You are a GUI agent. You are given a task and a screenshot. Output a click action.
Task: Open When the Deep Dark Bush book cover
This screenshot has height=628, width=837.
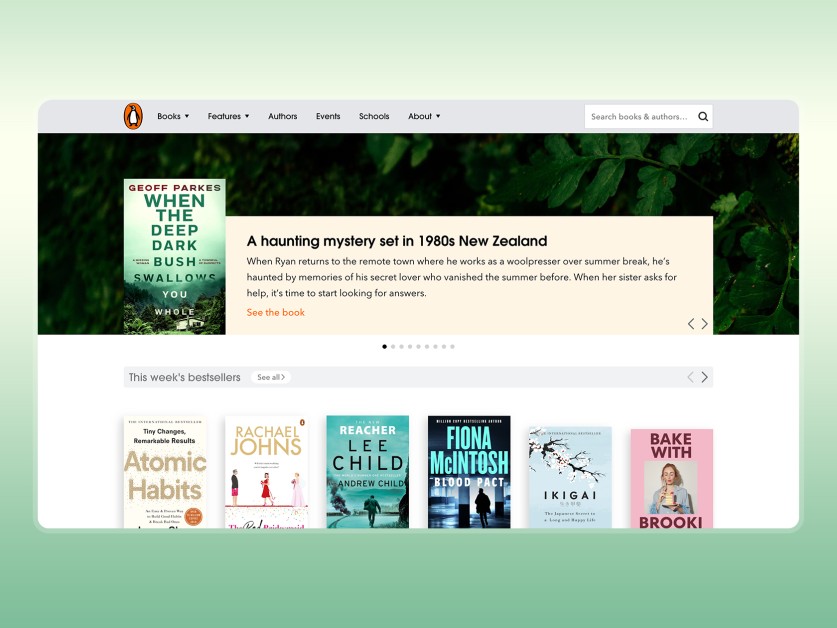pyautogui.click(x=175, y=257)
